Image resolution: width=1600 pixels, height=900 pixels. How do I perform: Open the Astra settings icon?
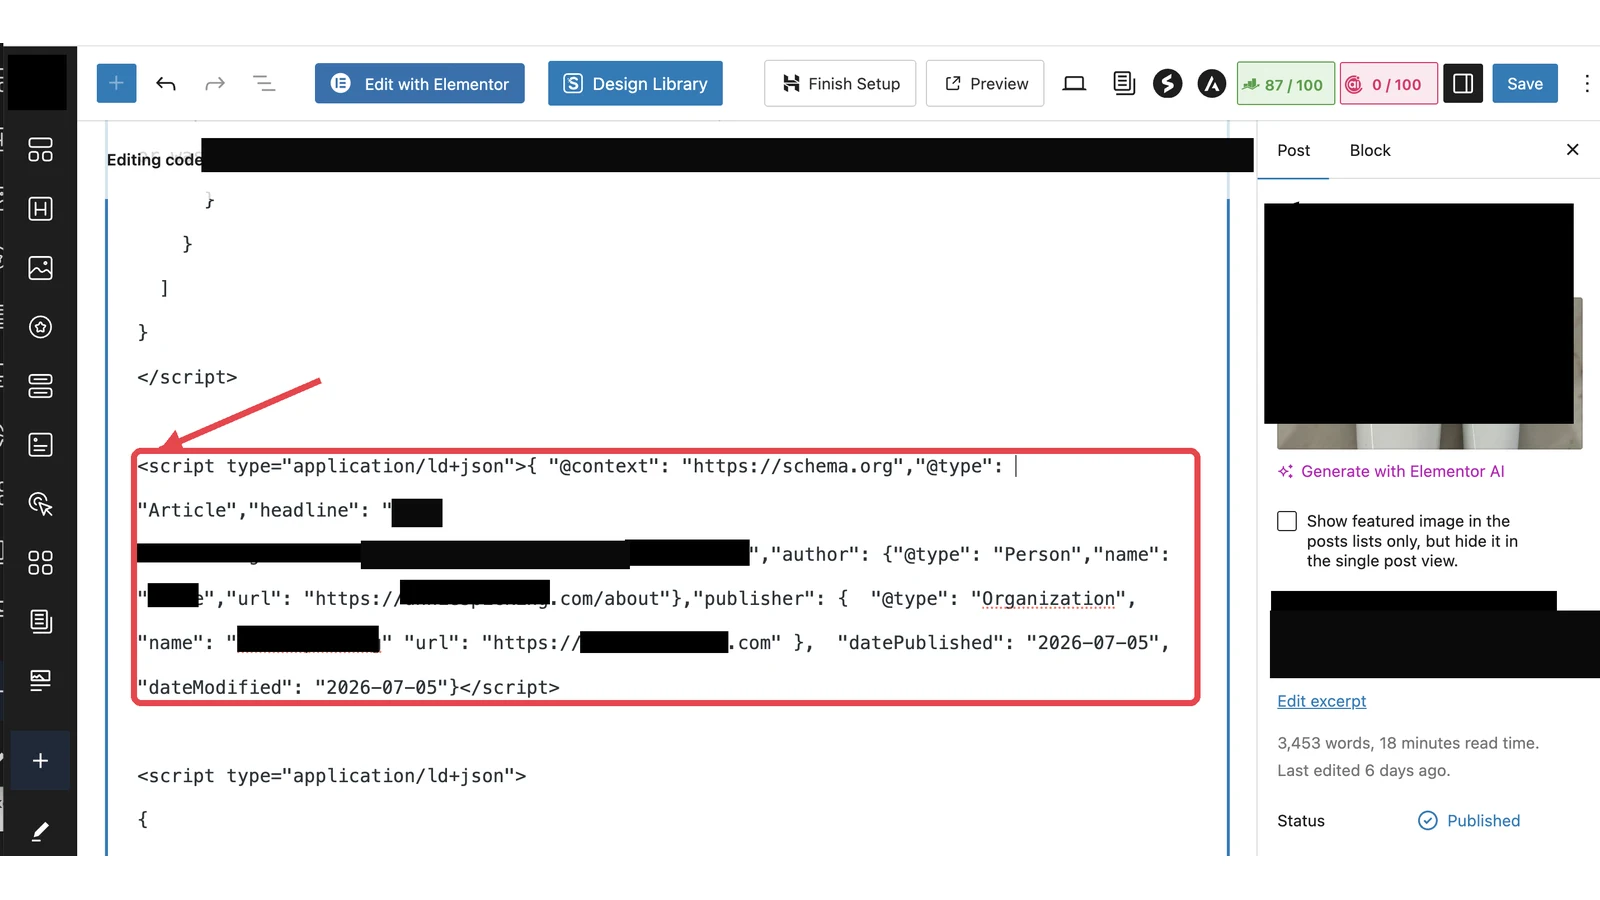(x=1212, y=84)
